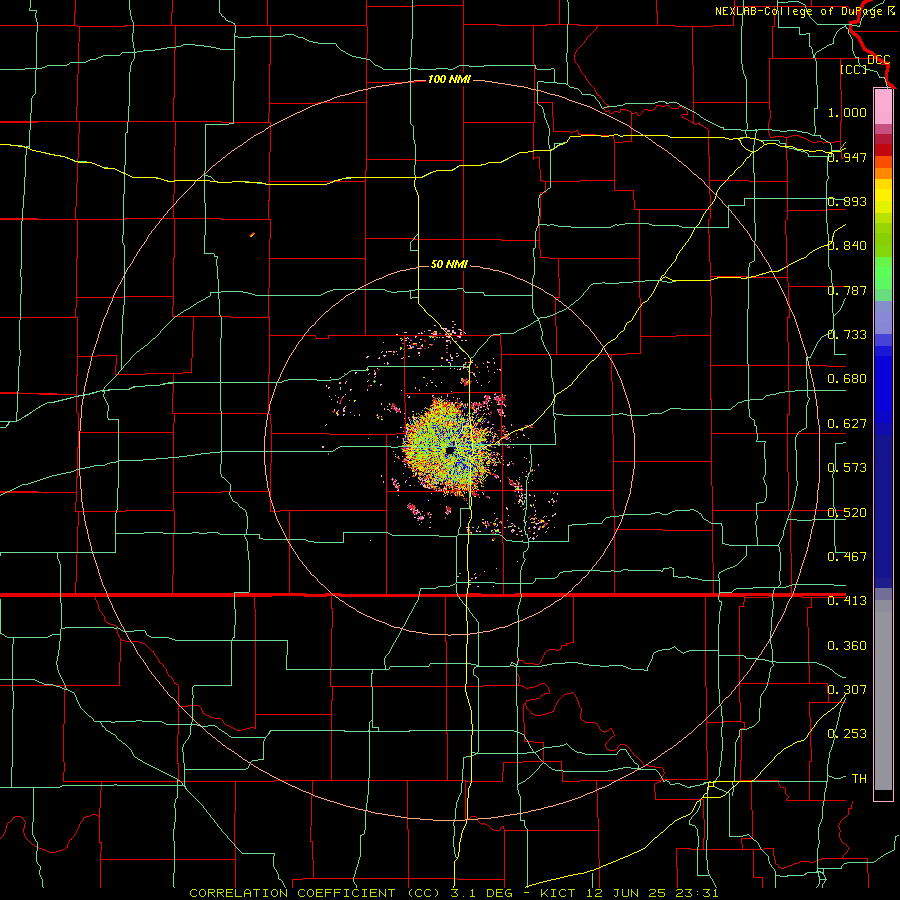
Task: Click the 50 NMI range ring label
Action: (449, 265)
